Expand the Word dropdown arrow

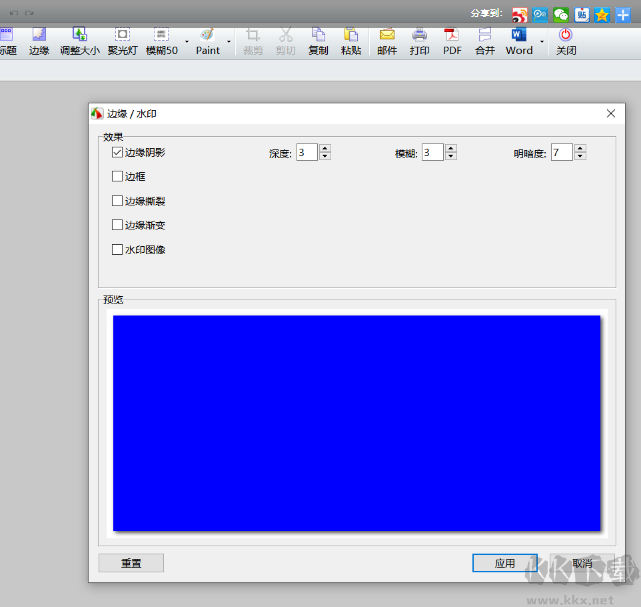(543, 42)
